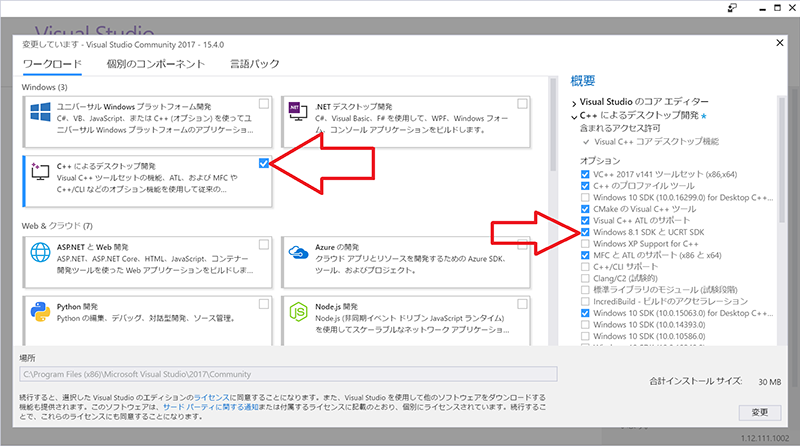The width and height of the screenshot is (800, 446).
Task: Toggle MFC と ATL のサポート option
Action: click(585, 255)
